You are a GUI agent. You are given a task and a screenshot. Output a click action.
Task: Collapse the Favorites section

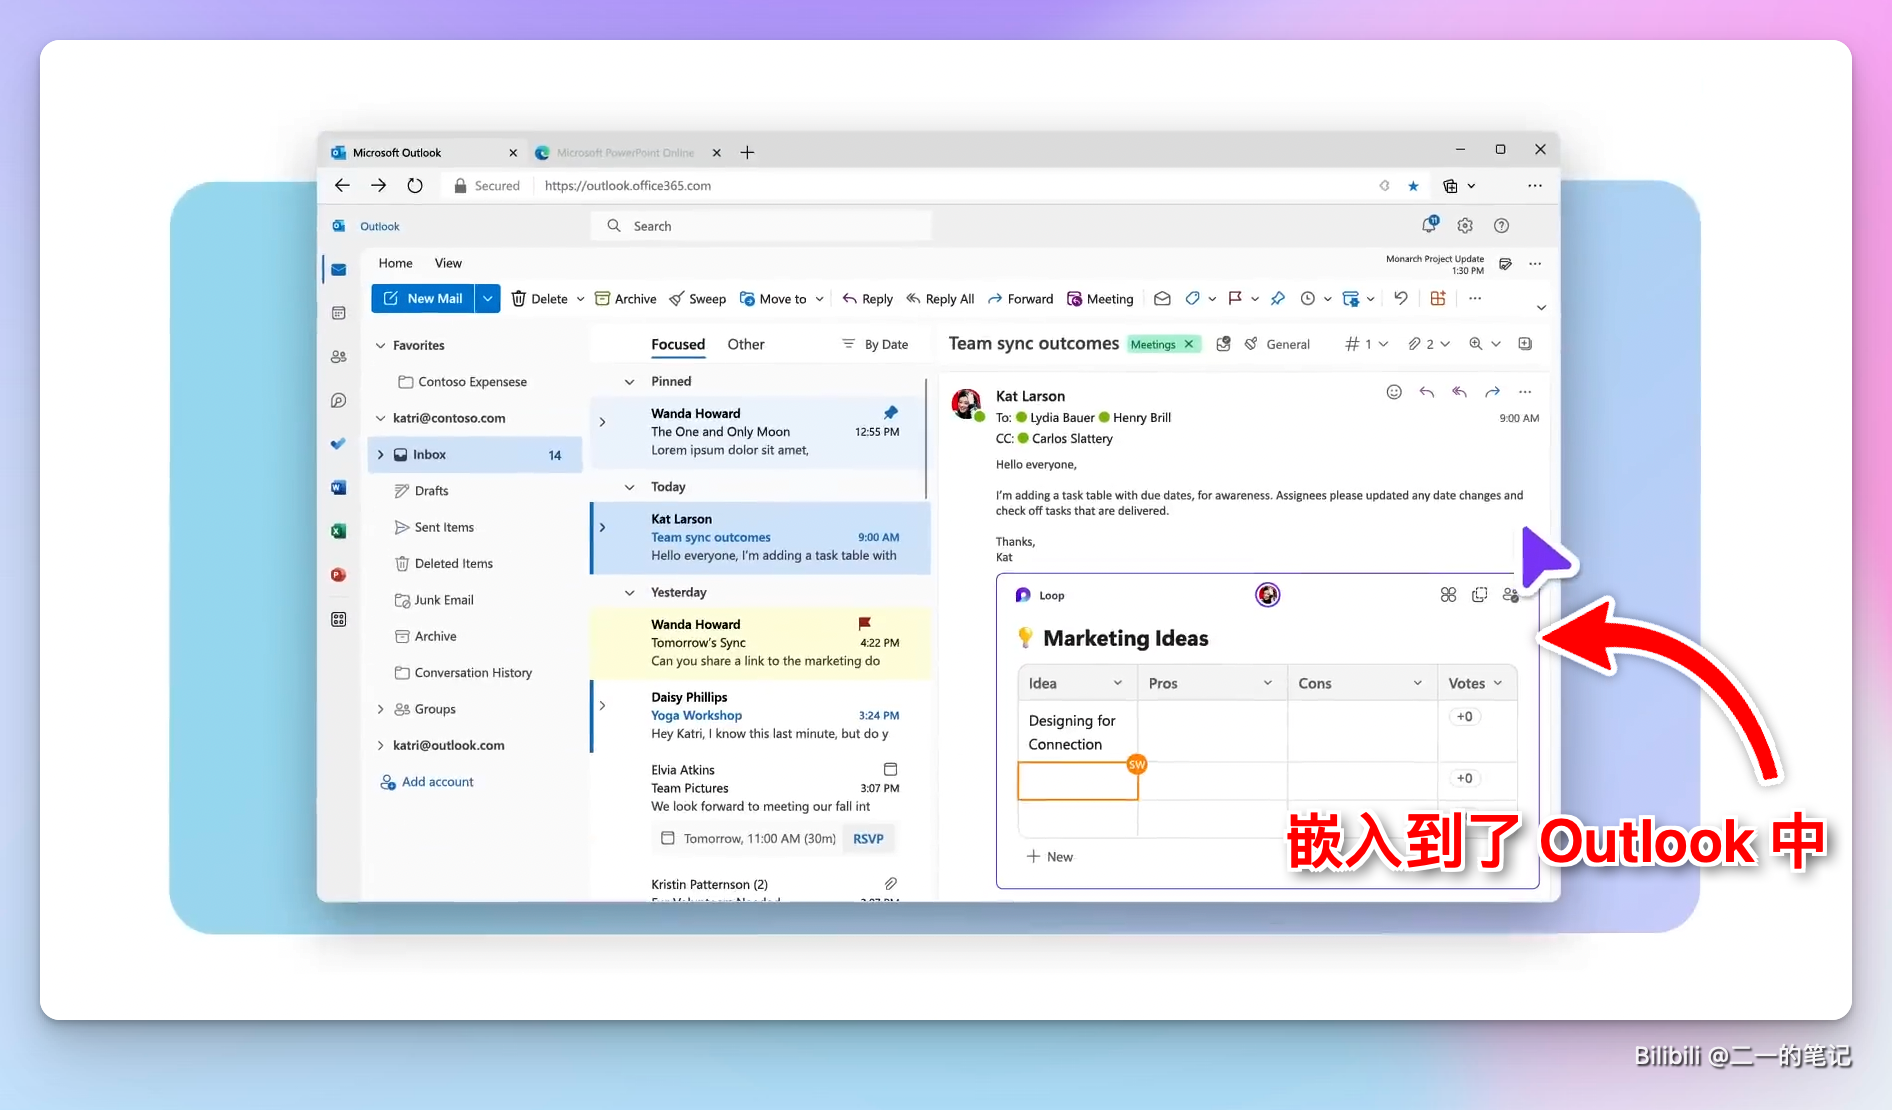[x=380, y=345]
